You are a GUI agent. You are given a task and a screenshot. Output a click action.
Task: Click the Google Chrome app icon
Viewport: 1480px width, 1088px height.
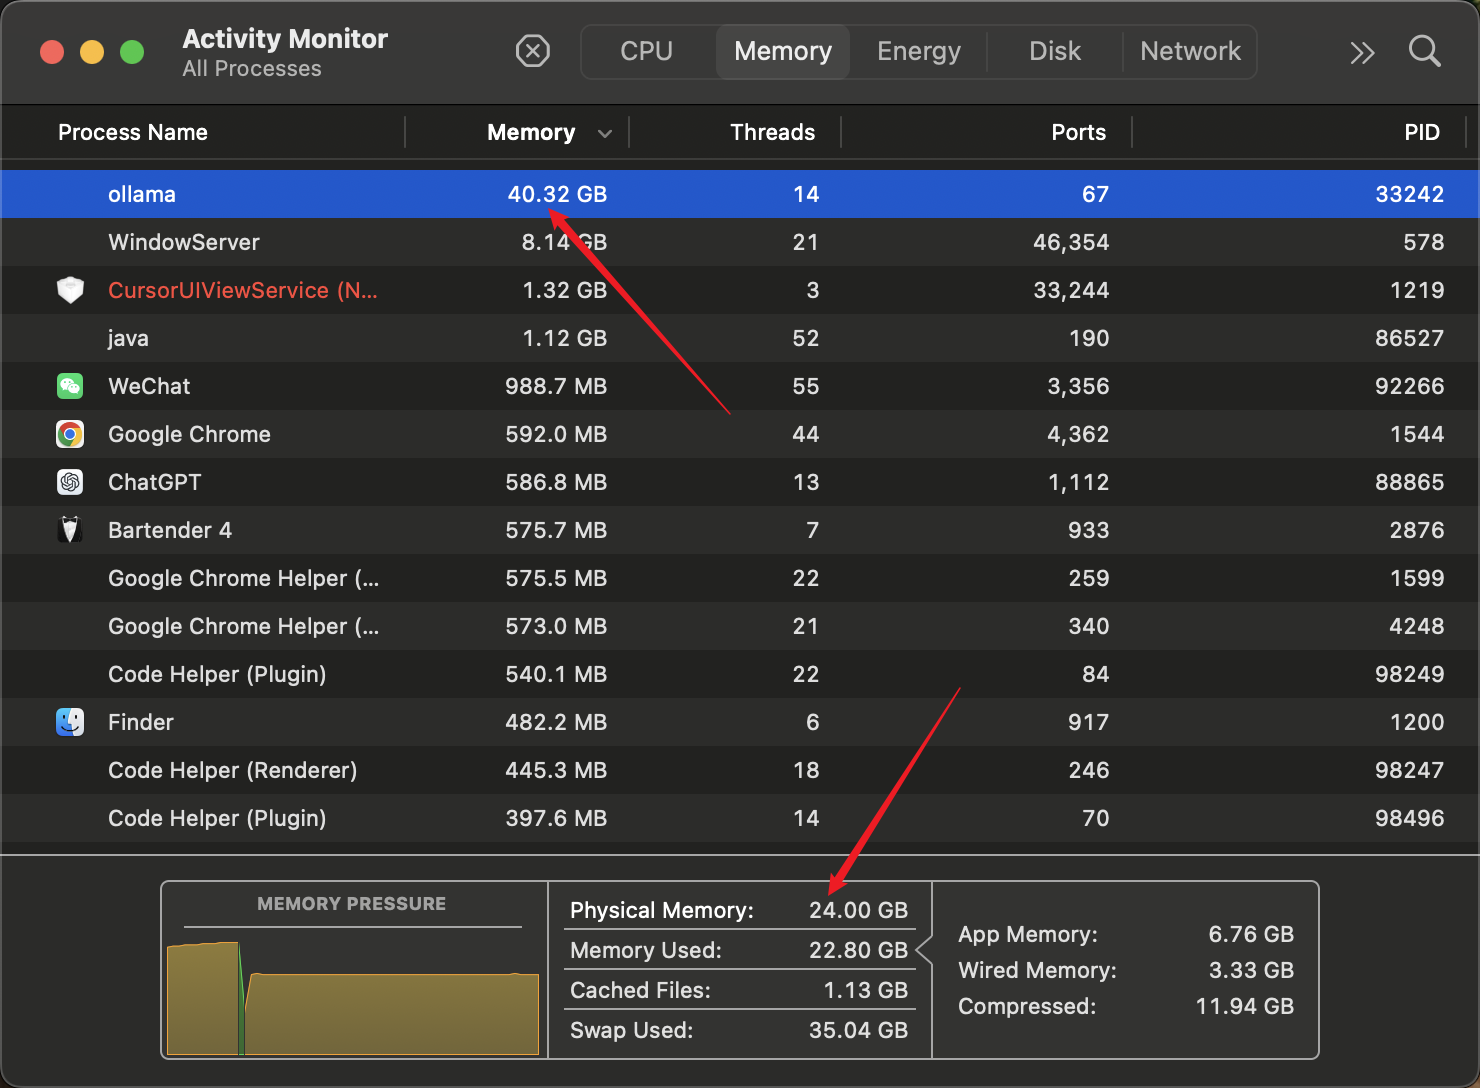pyautogui.click(x=70, y=434)
